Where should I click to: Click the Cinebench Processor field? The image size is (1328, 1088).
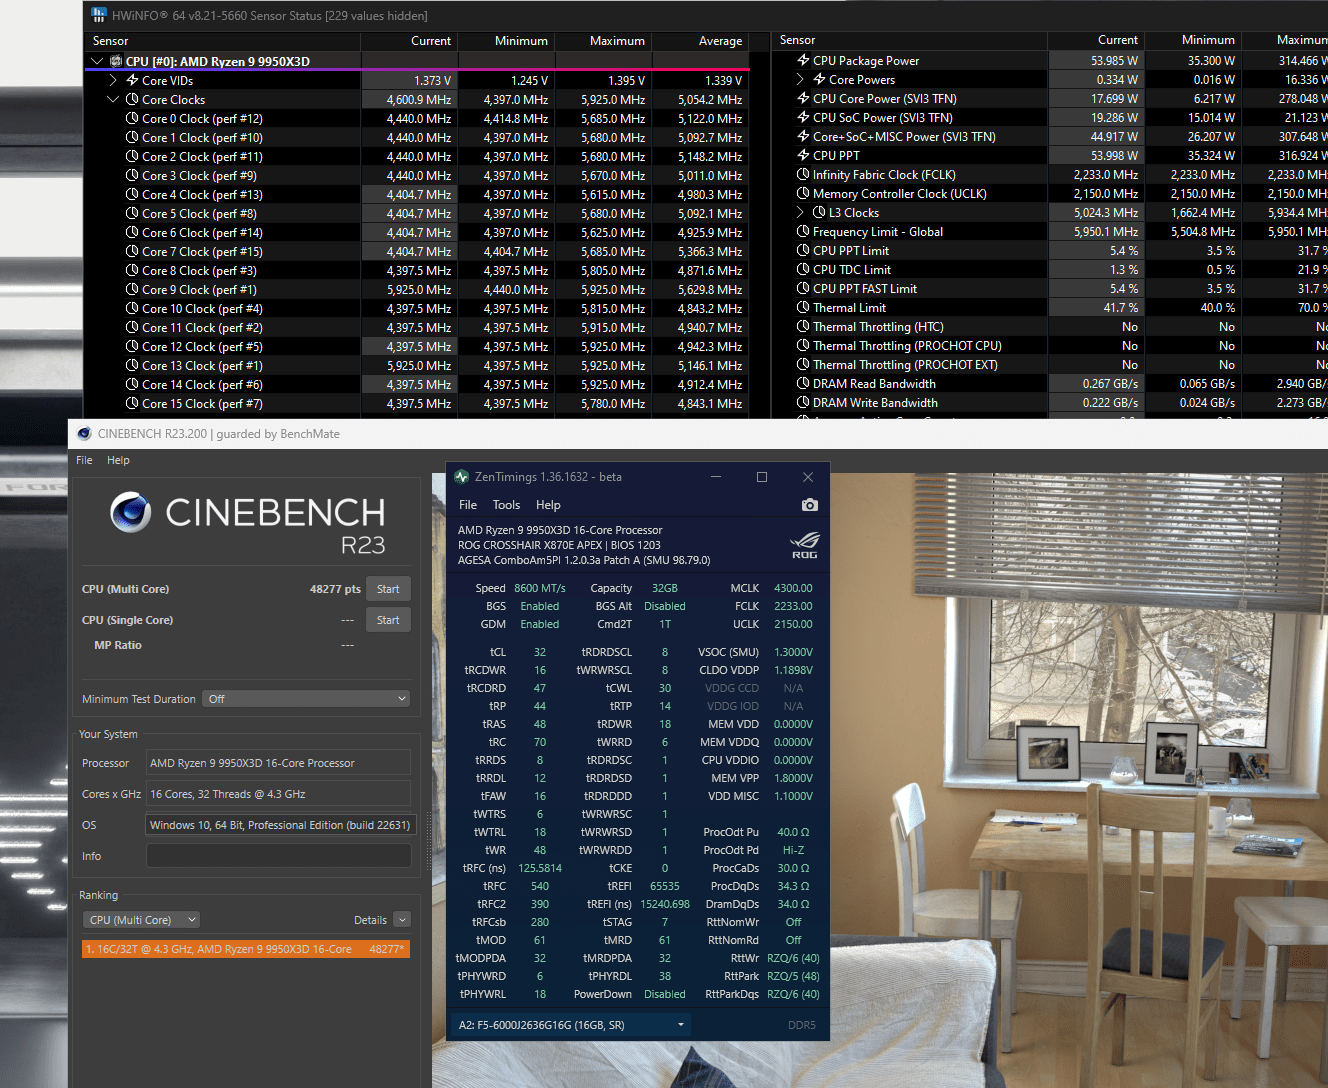279,763
